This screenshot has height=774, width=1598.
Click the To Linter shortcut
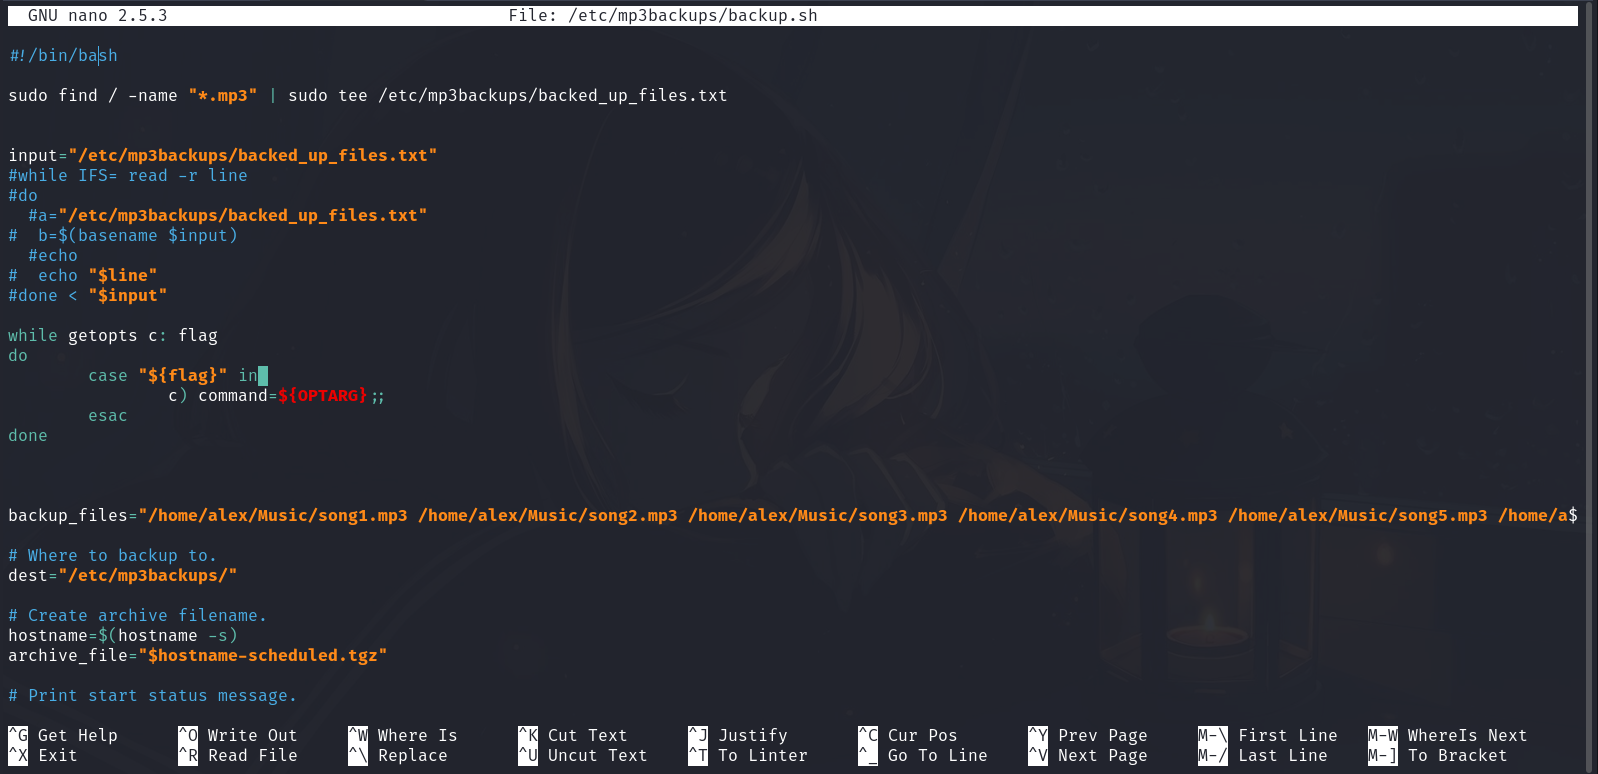pos(762,755)
